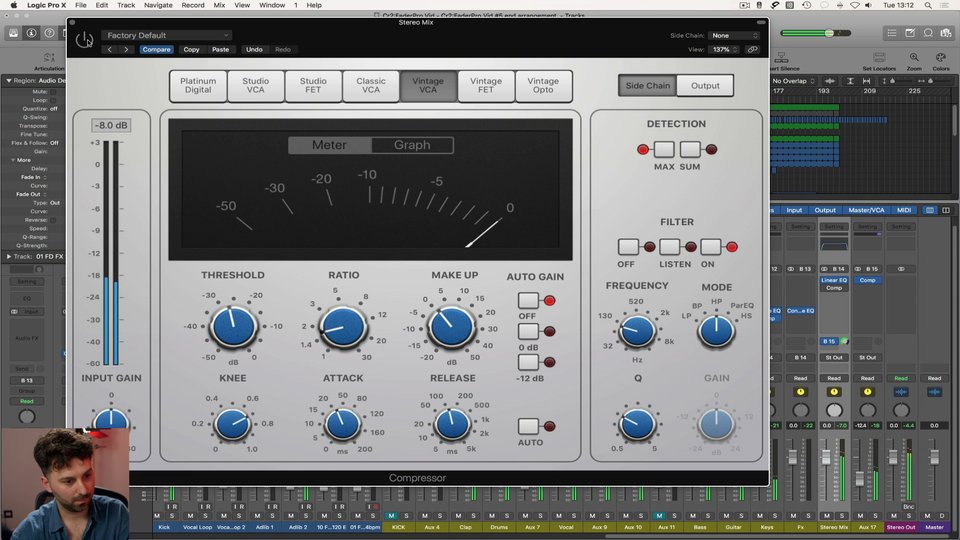Solo the Aux 17 channel strip
Screen dimensions: 960x540
pyautogui.click(x=876, y=516)
